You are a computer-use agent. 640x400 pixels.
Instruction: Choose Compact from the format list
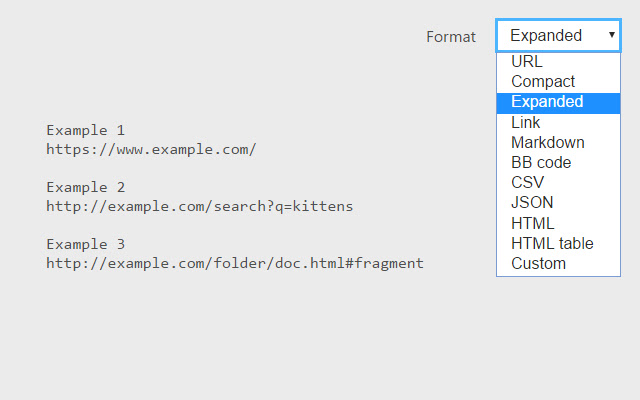pos(543,82)
